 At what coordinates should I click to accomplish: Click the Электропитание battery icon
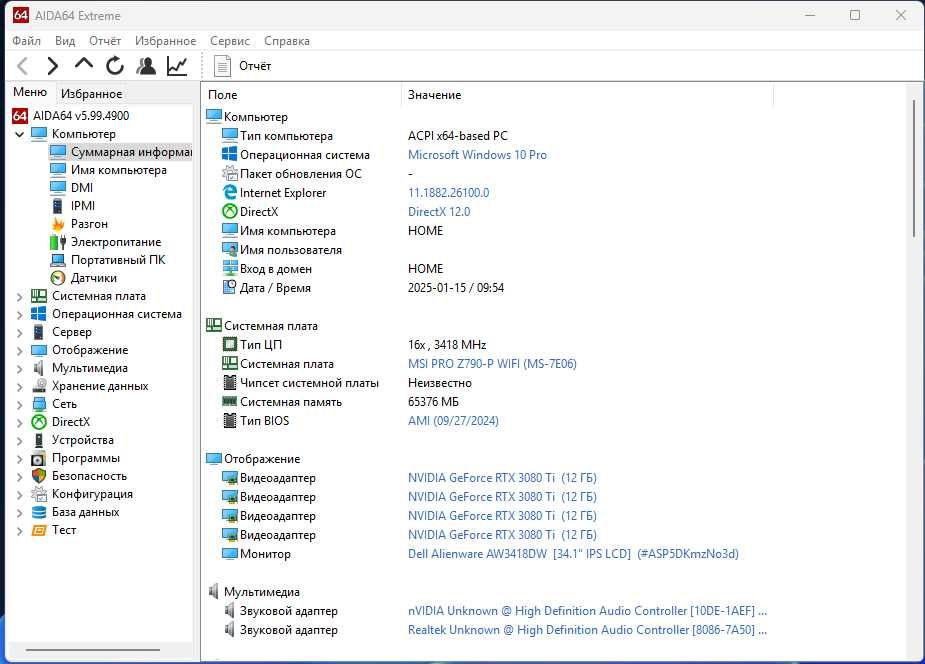point(58,242)
